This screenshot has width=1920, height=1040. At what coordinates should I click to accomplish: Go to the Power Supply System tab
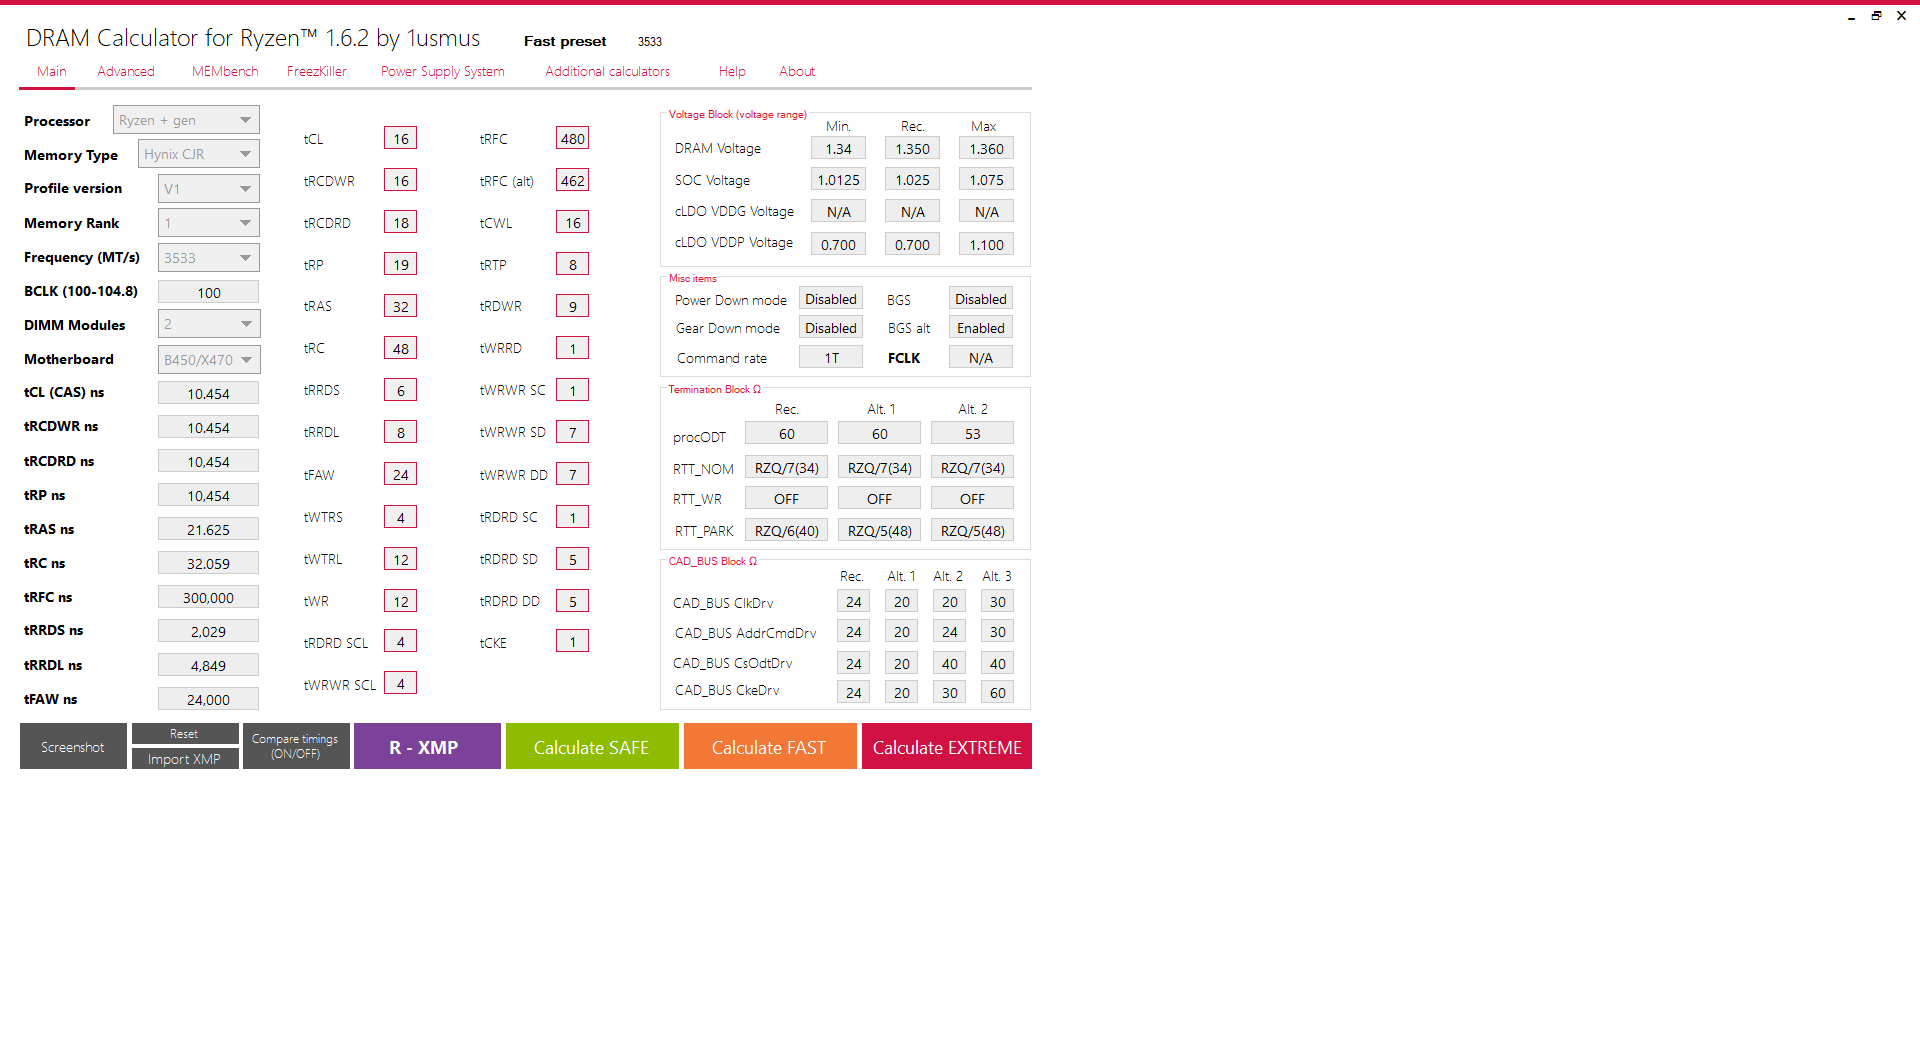tap(442, 72)
